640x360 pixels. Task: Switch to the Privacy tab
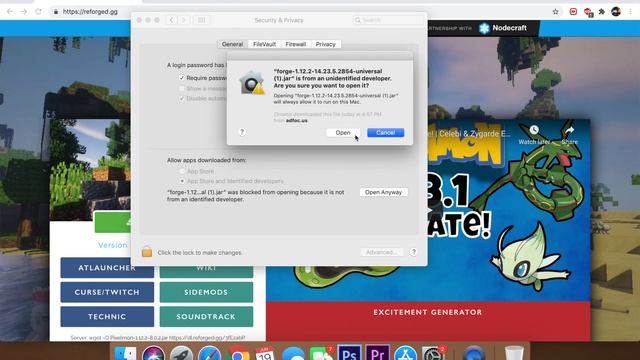point(325,44)
